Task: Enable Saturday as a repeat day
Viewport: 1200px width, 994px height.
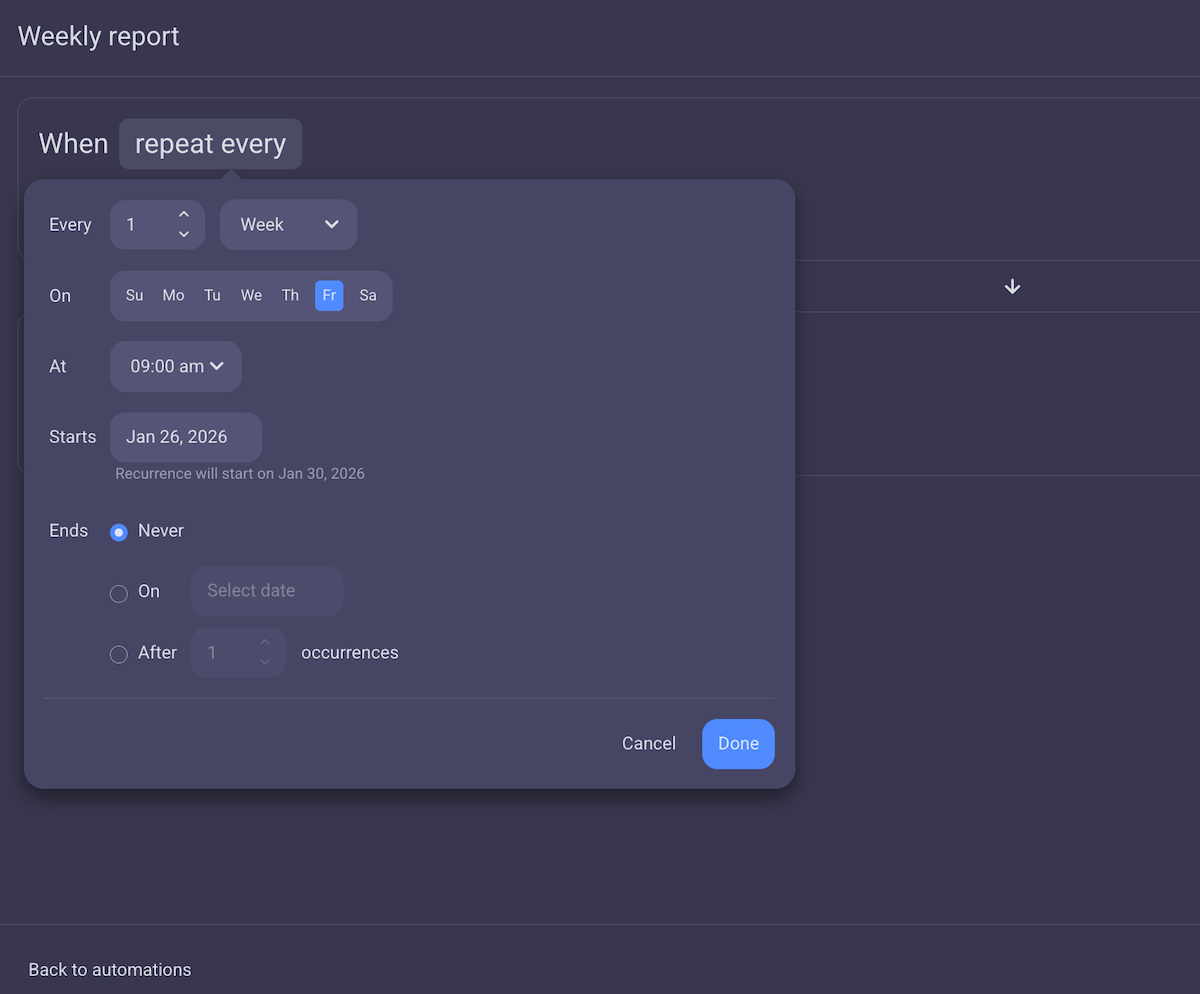Action: pos(367,295)
